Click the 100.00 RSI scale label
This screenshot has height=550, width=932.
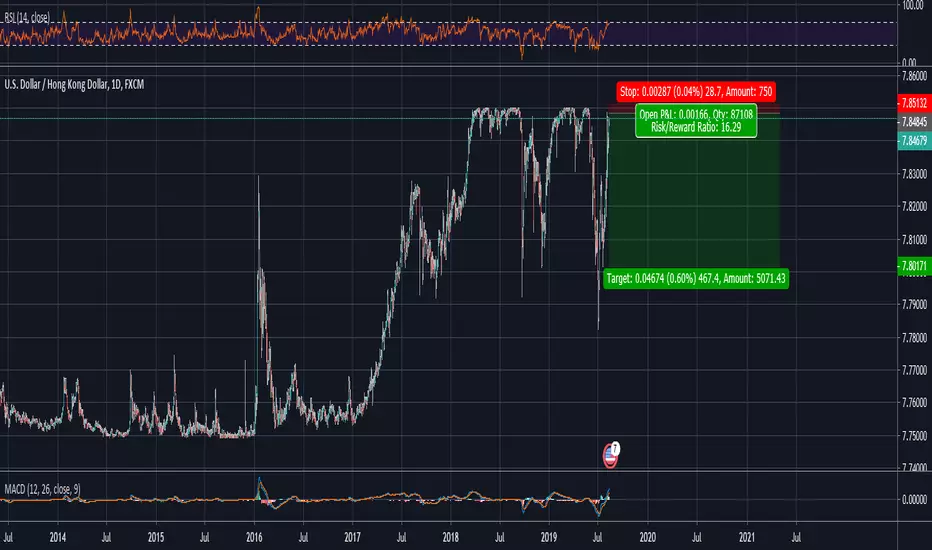click(x=912, y=5)
